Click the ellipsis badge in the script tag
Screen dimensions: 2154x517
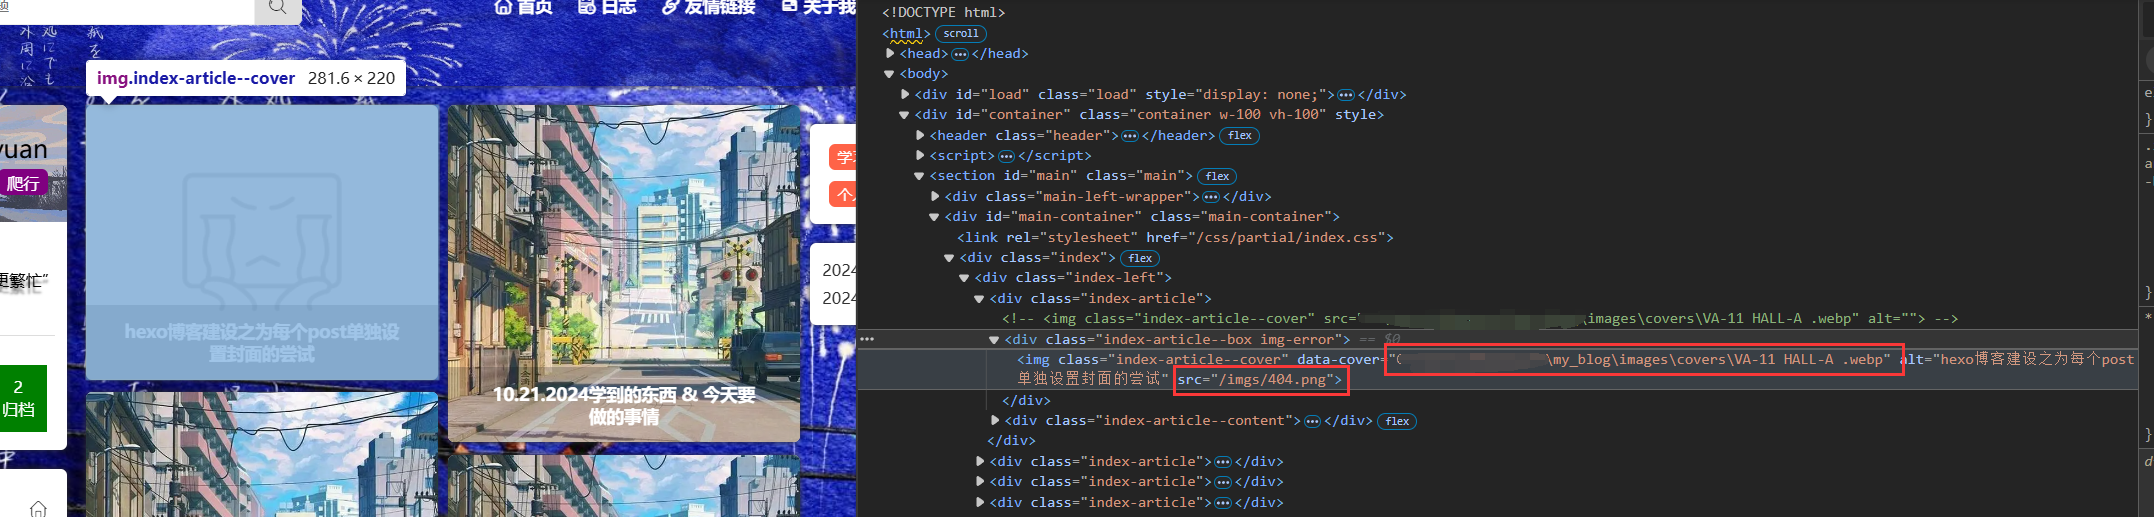point(1006,156)
